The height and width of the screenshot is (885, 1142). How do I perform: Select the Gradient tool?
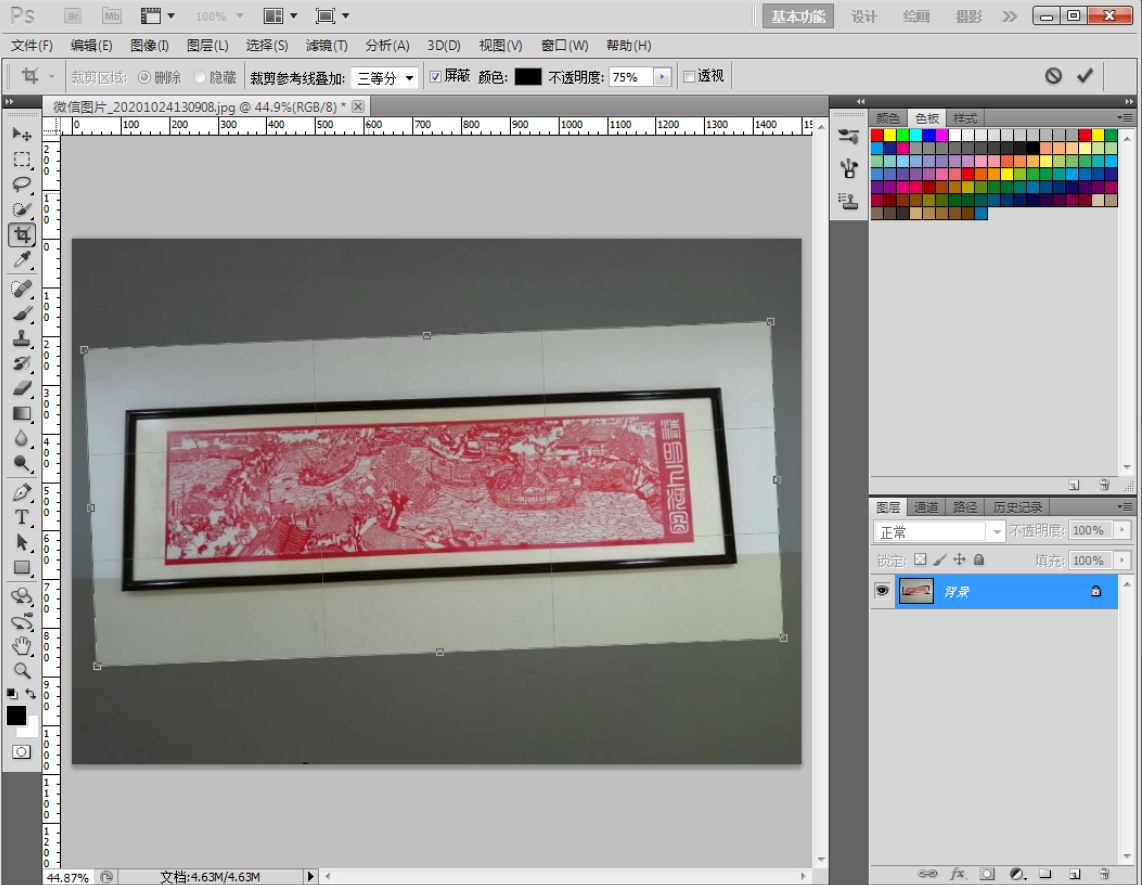click(22, 414)
